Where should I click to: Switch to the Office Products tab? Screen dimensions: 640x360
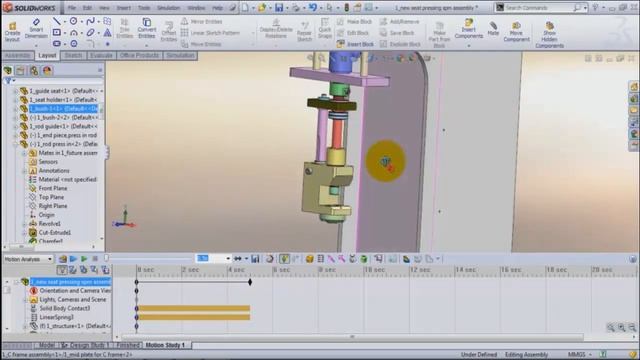[139, 56]
